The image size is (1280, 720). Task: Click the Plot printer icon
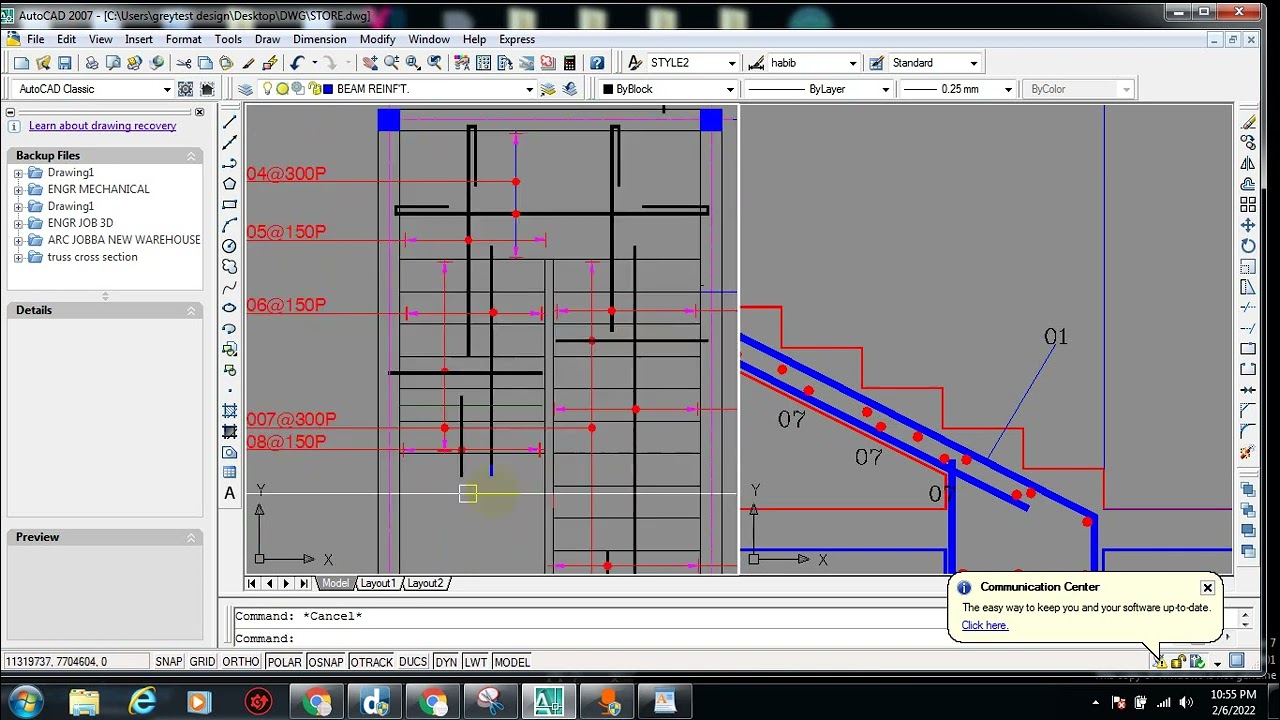(92, 63)
